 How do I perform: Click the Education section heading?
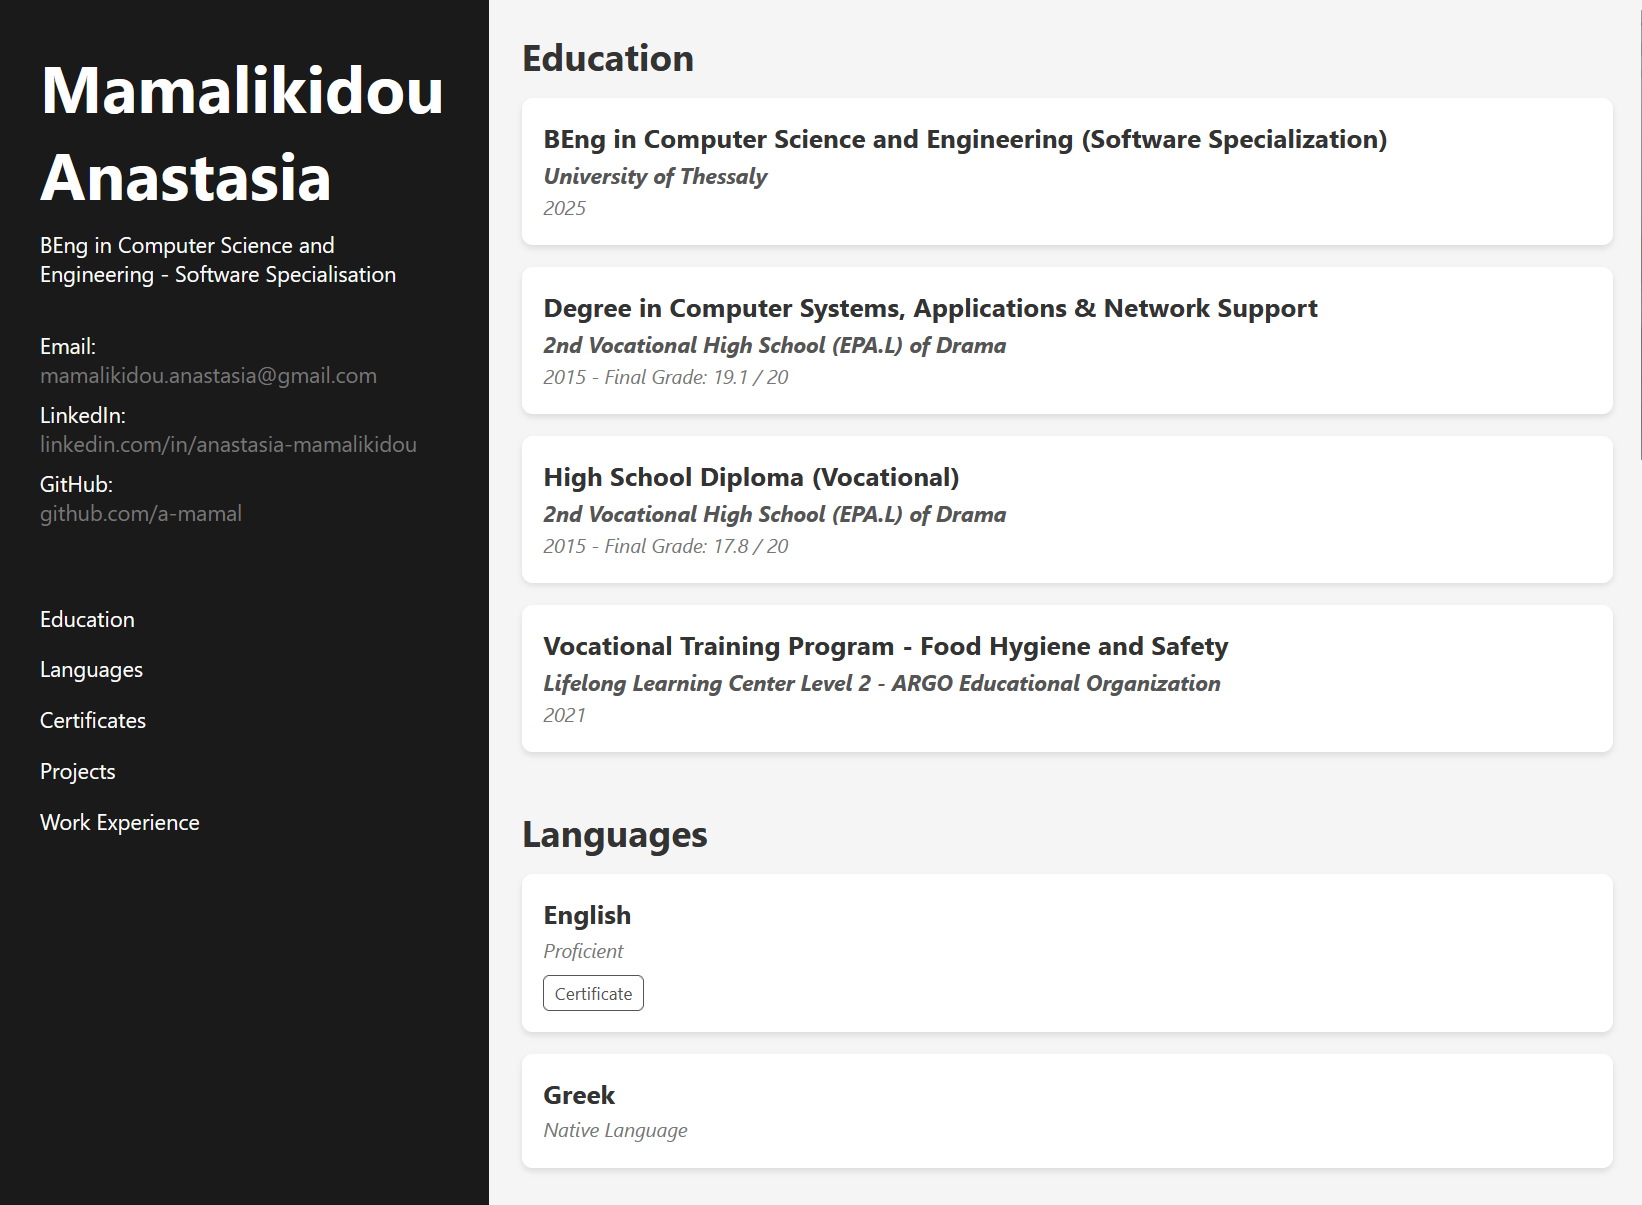click(609, 58)
